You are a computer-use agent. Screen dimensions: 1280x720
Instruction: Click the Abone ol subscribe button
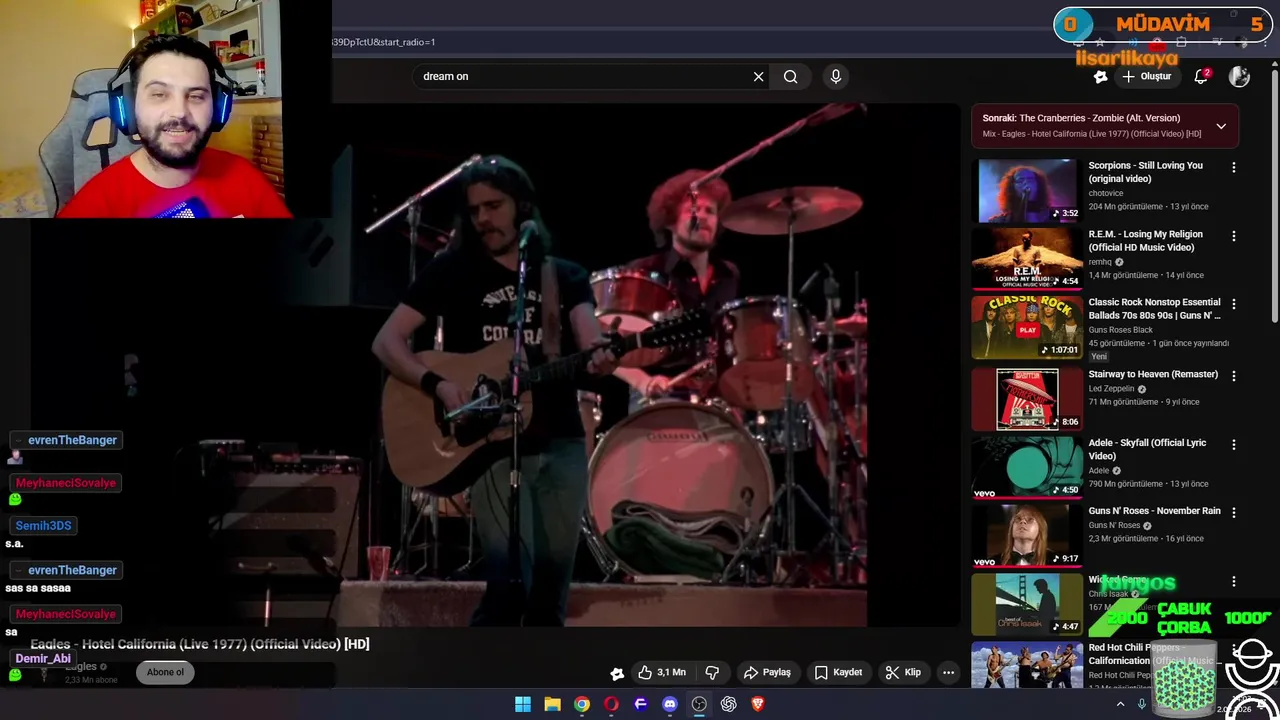[166, 672]
